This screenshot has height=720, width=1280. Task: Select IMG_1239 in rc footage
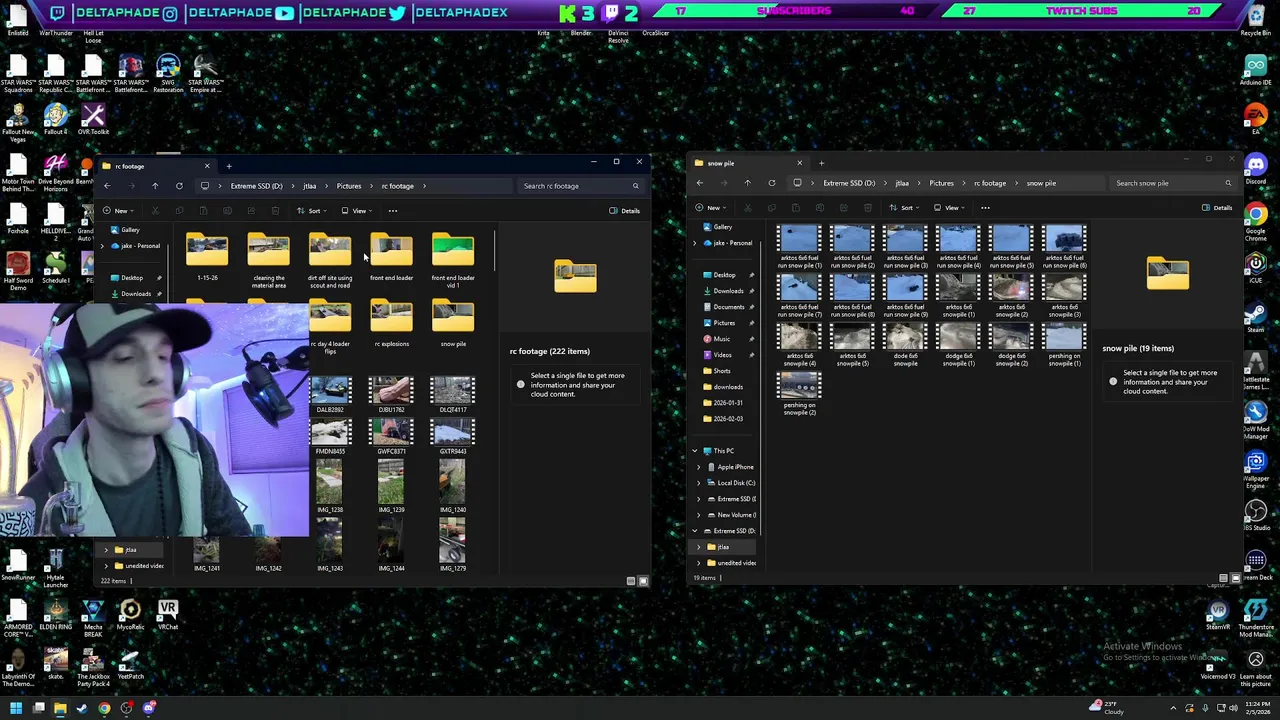[391, 488]
